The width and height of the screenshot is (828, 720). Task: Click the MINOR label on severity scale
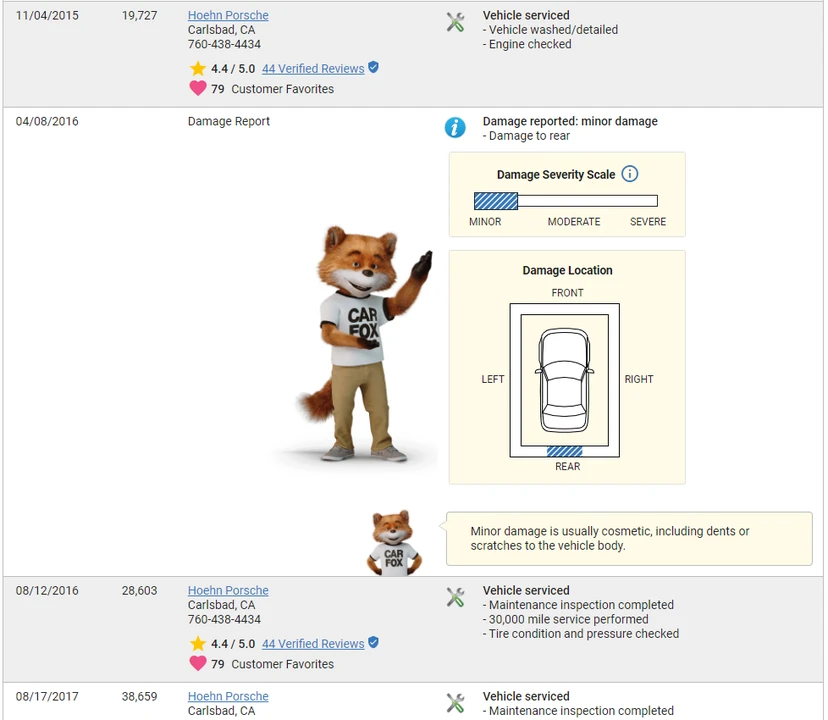[x=485, y=222]
